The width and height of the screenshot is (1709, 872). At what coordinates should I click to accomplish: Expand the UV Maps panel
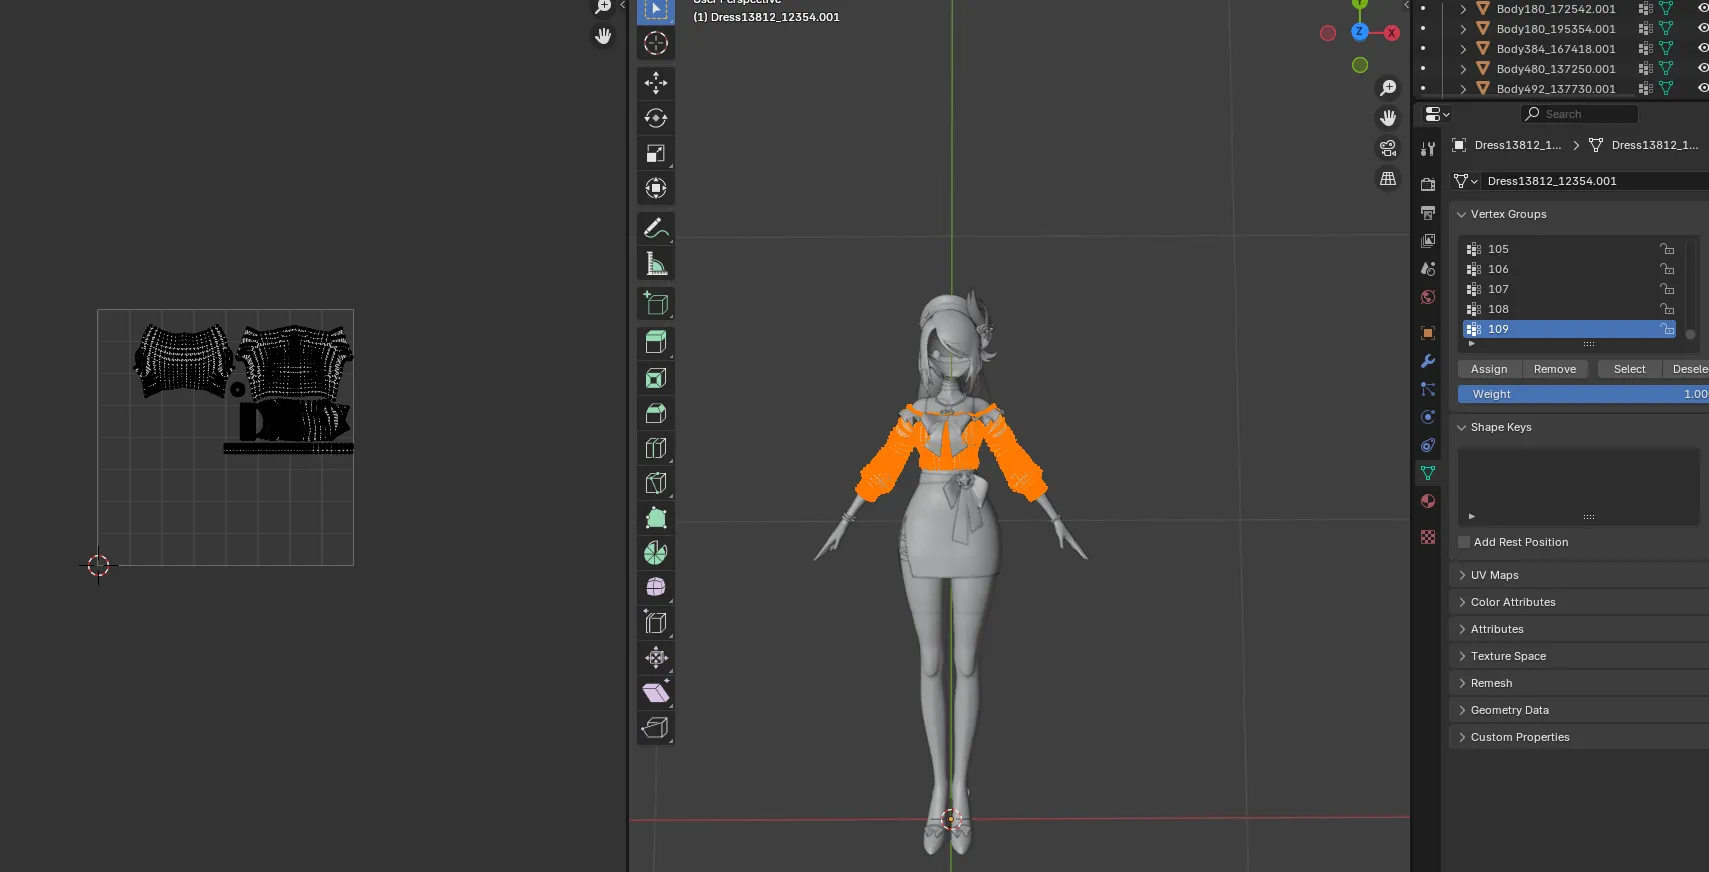(x=1461, y=575)
